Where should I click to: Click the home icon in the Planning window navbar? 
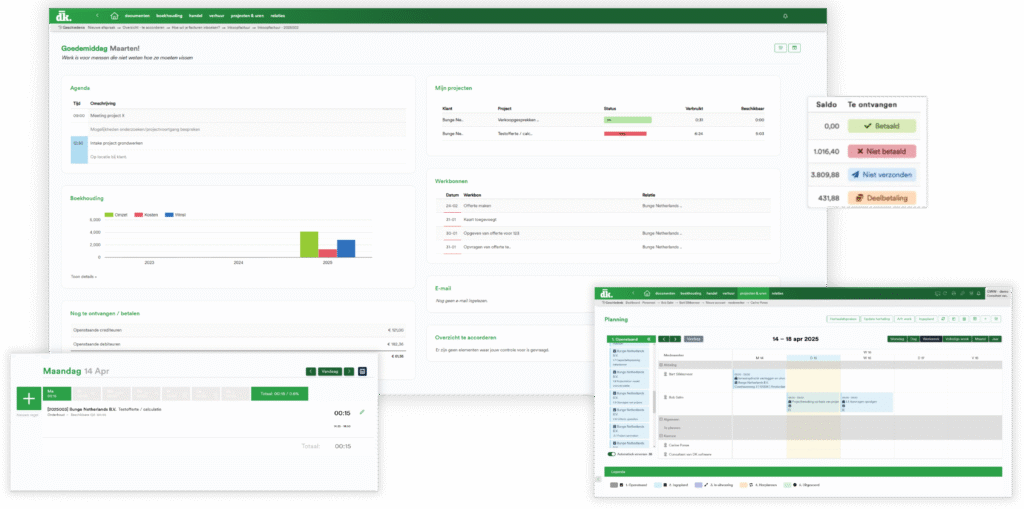click(645, 293)
